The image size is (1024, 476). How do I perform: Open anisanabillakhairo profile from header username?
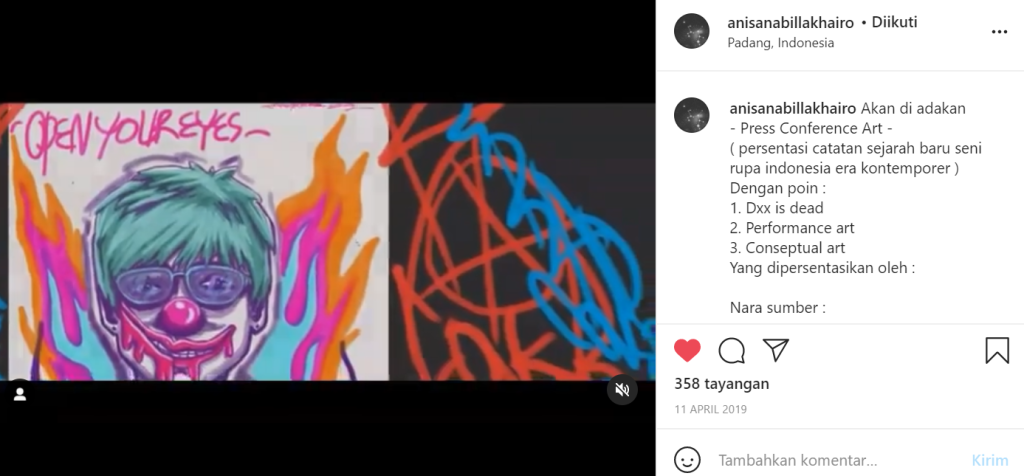point(790,23)
